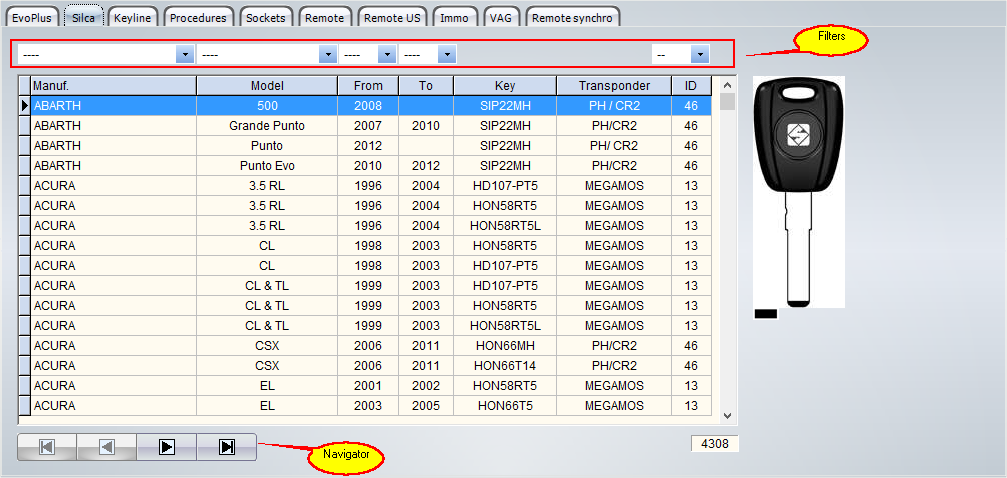Go to next record in navigator
1007x478 pixels.
pos(166,447)
